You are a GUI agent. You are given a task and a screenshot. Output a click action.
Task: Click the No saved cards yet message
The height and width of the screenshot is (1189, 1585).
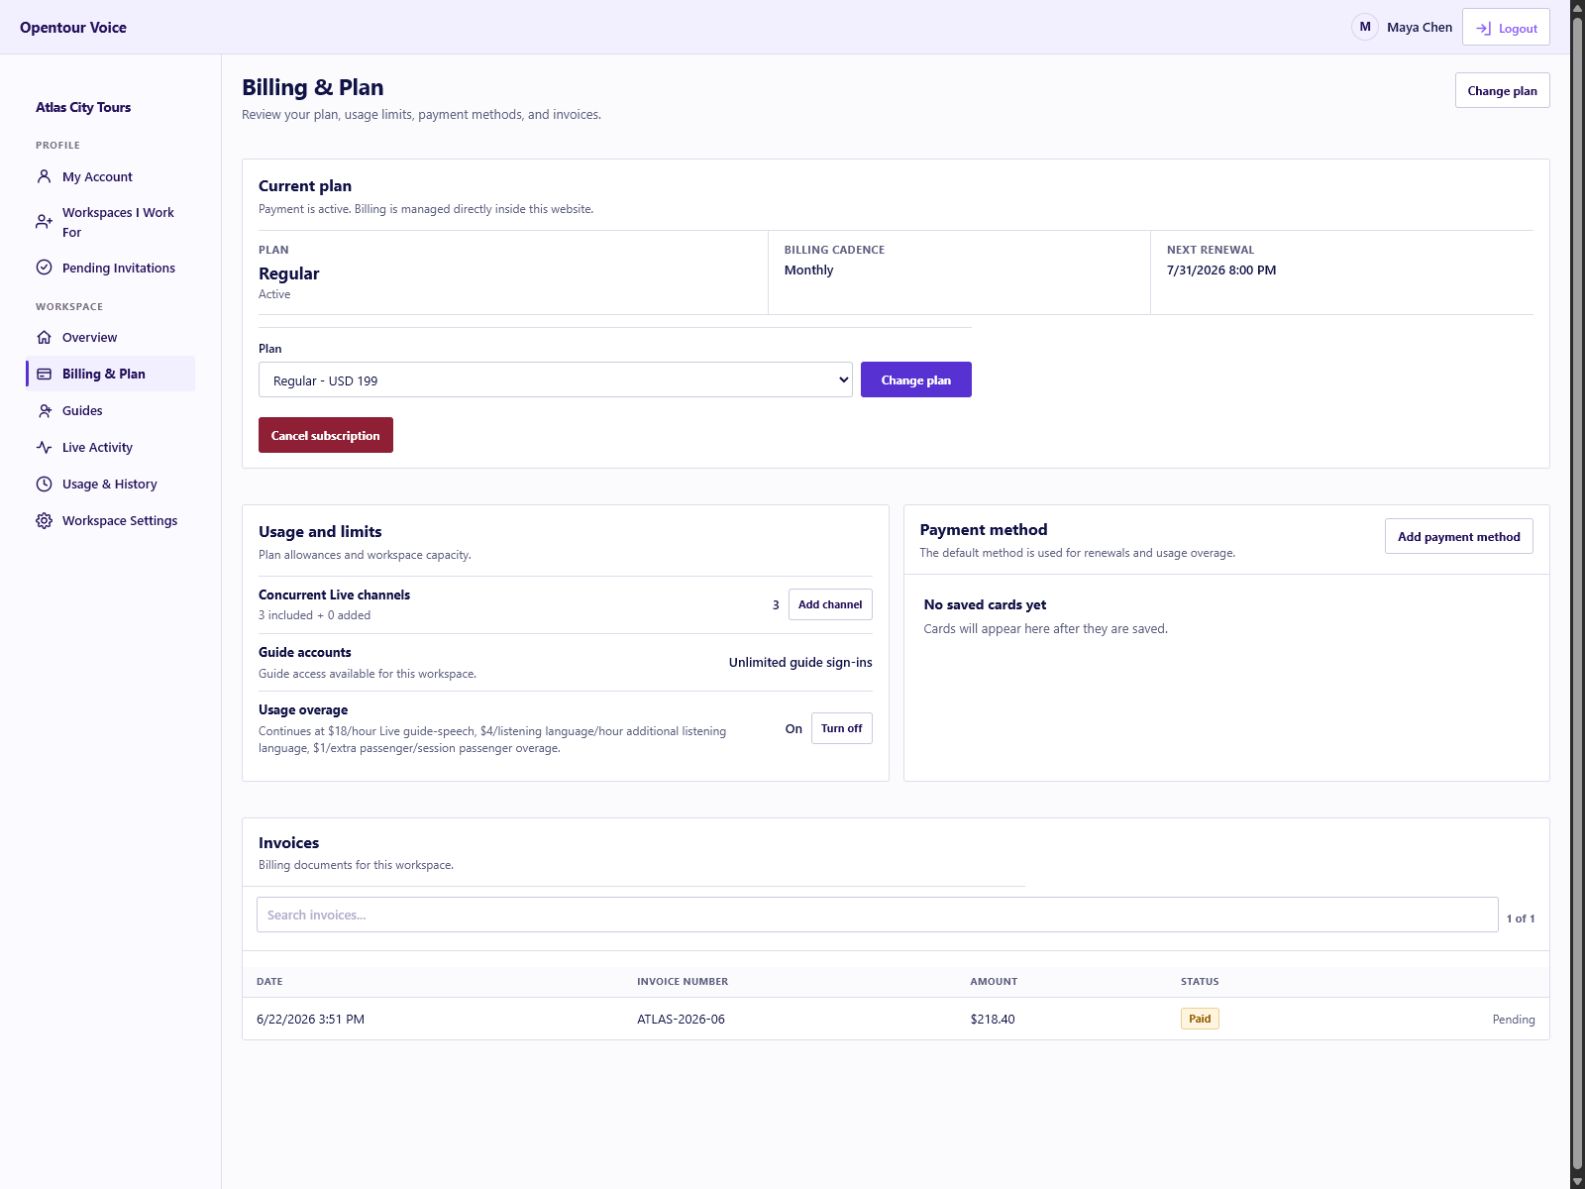985,605
